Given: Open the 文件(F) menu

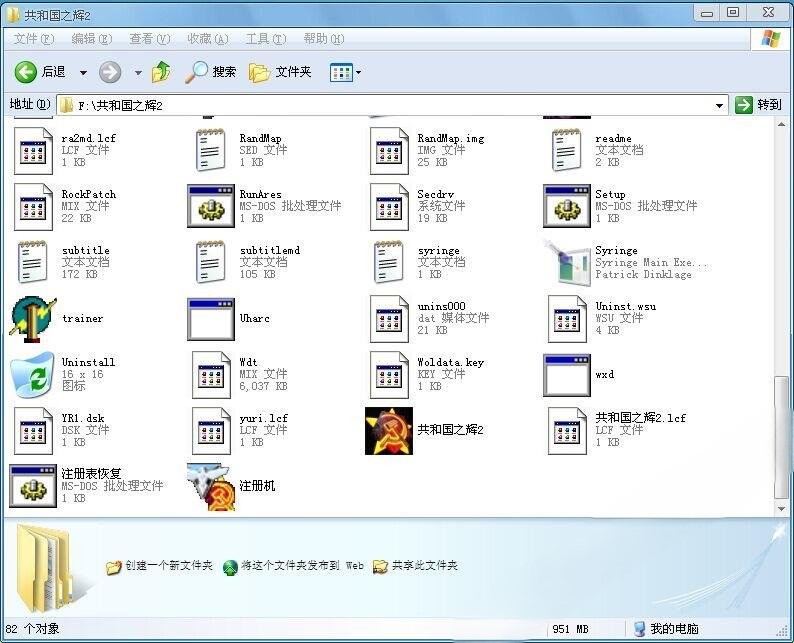Looking at the screenshot, I should tap(33, 39).
